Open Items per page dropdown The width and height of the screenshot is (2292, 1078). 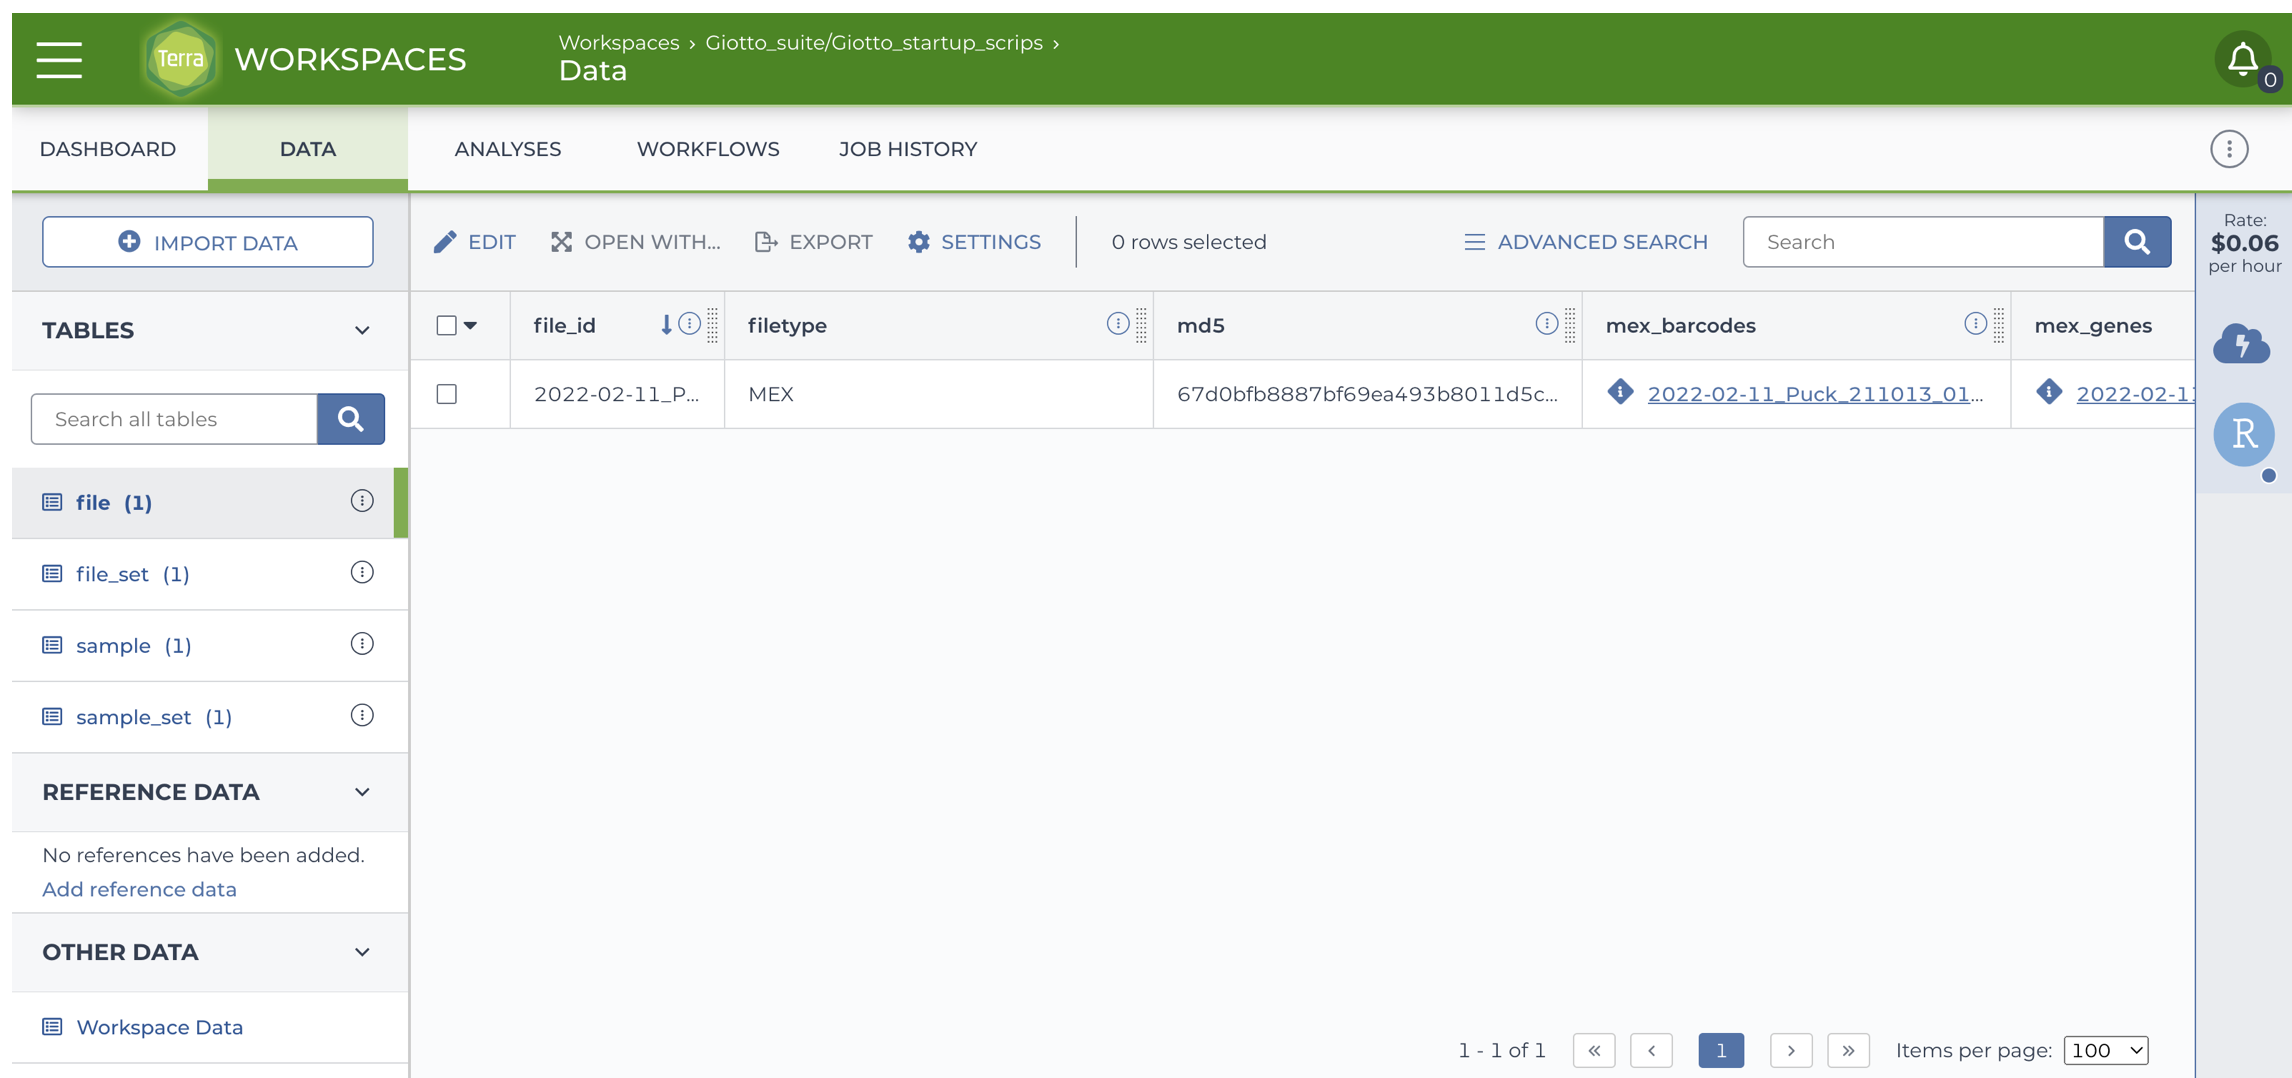click(2105, 1050)
